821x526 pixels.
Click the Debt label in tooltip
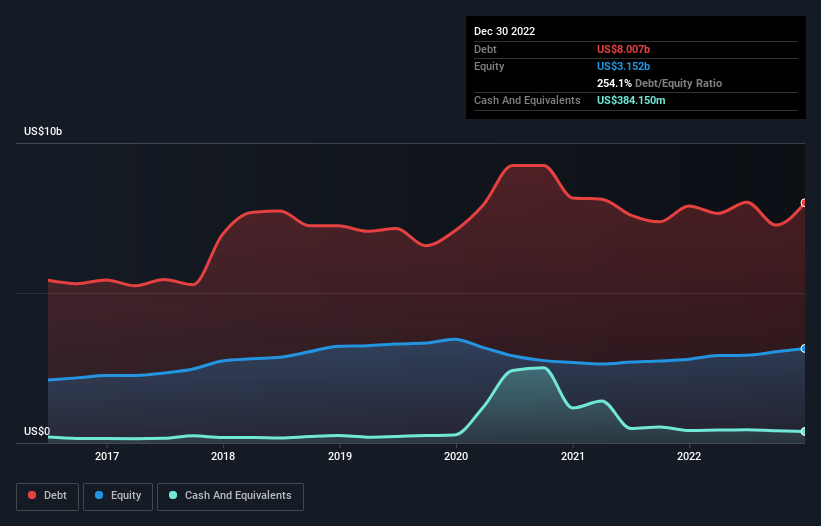485,49
